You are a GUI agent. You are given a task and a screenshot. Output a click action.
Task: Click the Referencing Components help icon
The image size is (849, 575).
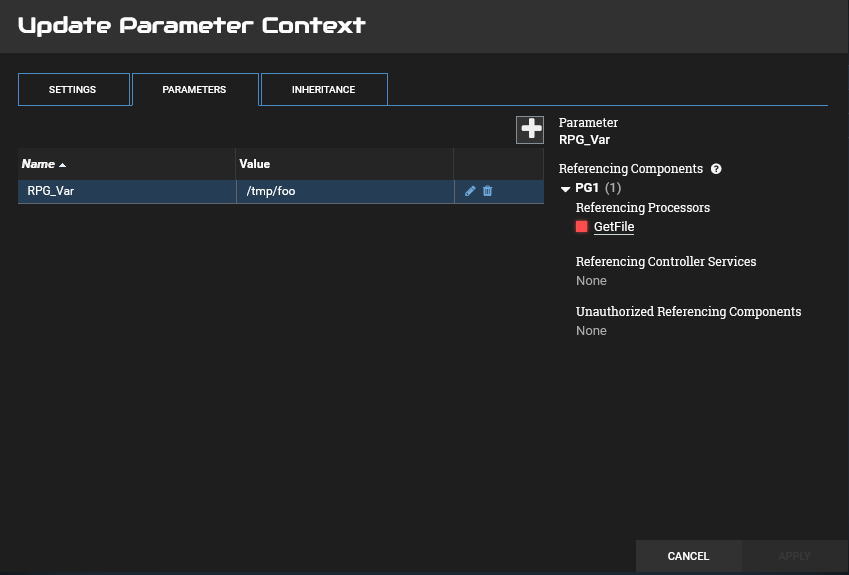click(x=716, y=169)
